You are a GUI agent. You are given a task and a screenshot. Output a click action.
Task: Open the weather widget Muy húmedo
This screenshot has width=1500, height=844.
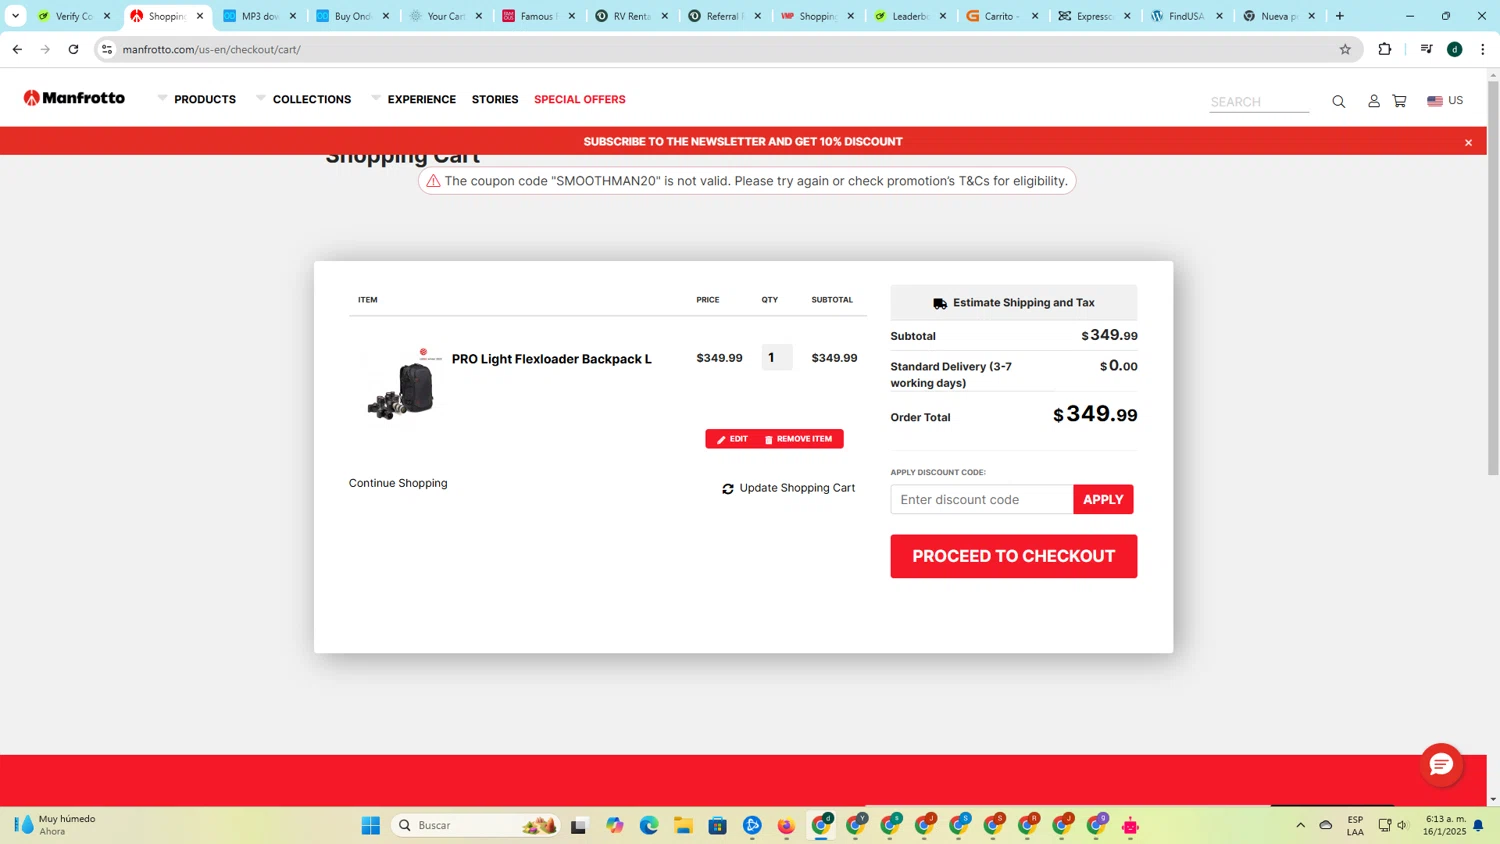[56, 825]
